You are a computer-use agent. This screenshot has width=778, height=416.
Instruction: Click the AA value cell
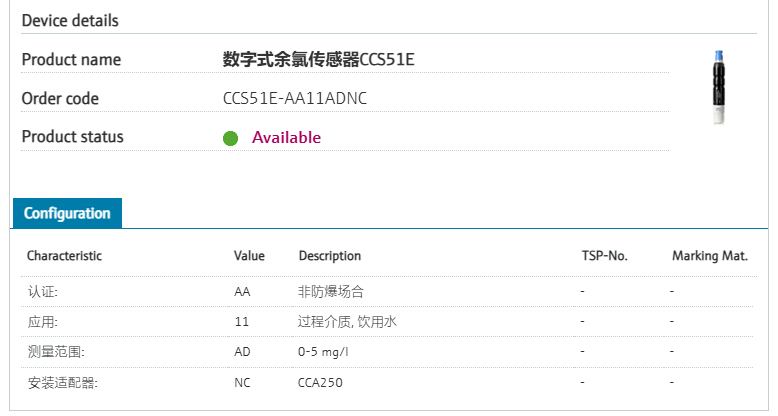click(242, 291)
